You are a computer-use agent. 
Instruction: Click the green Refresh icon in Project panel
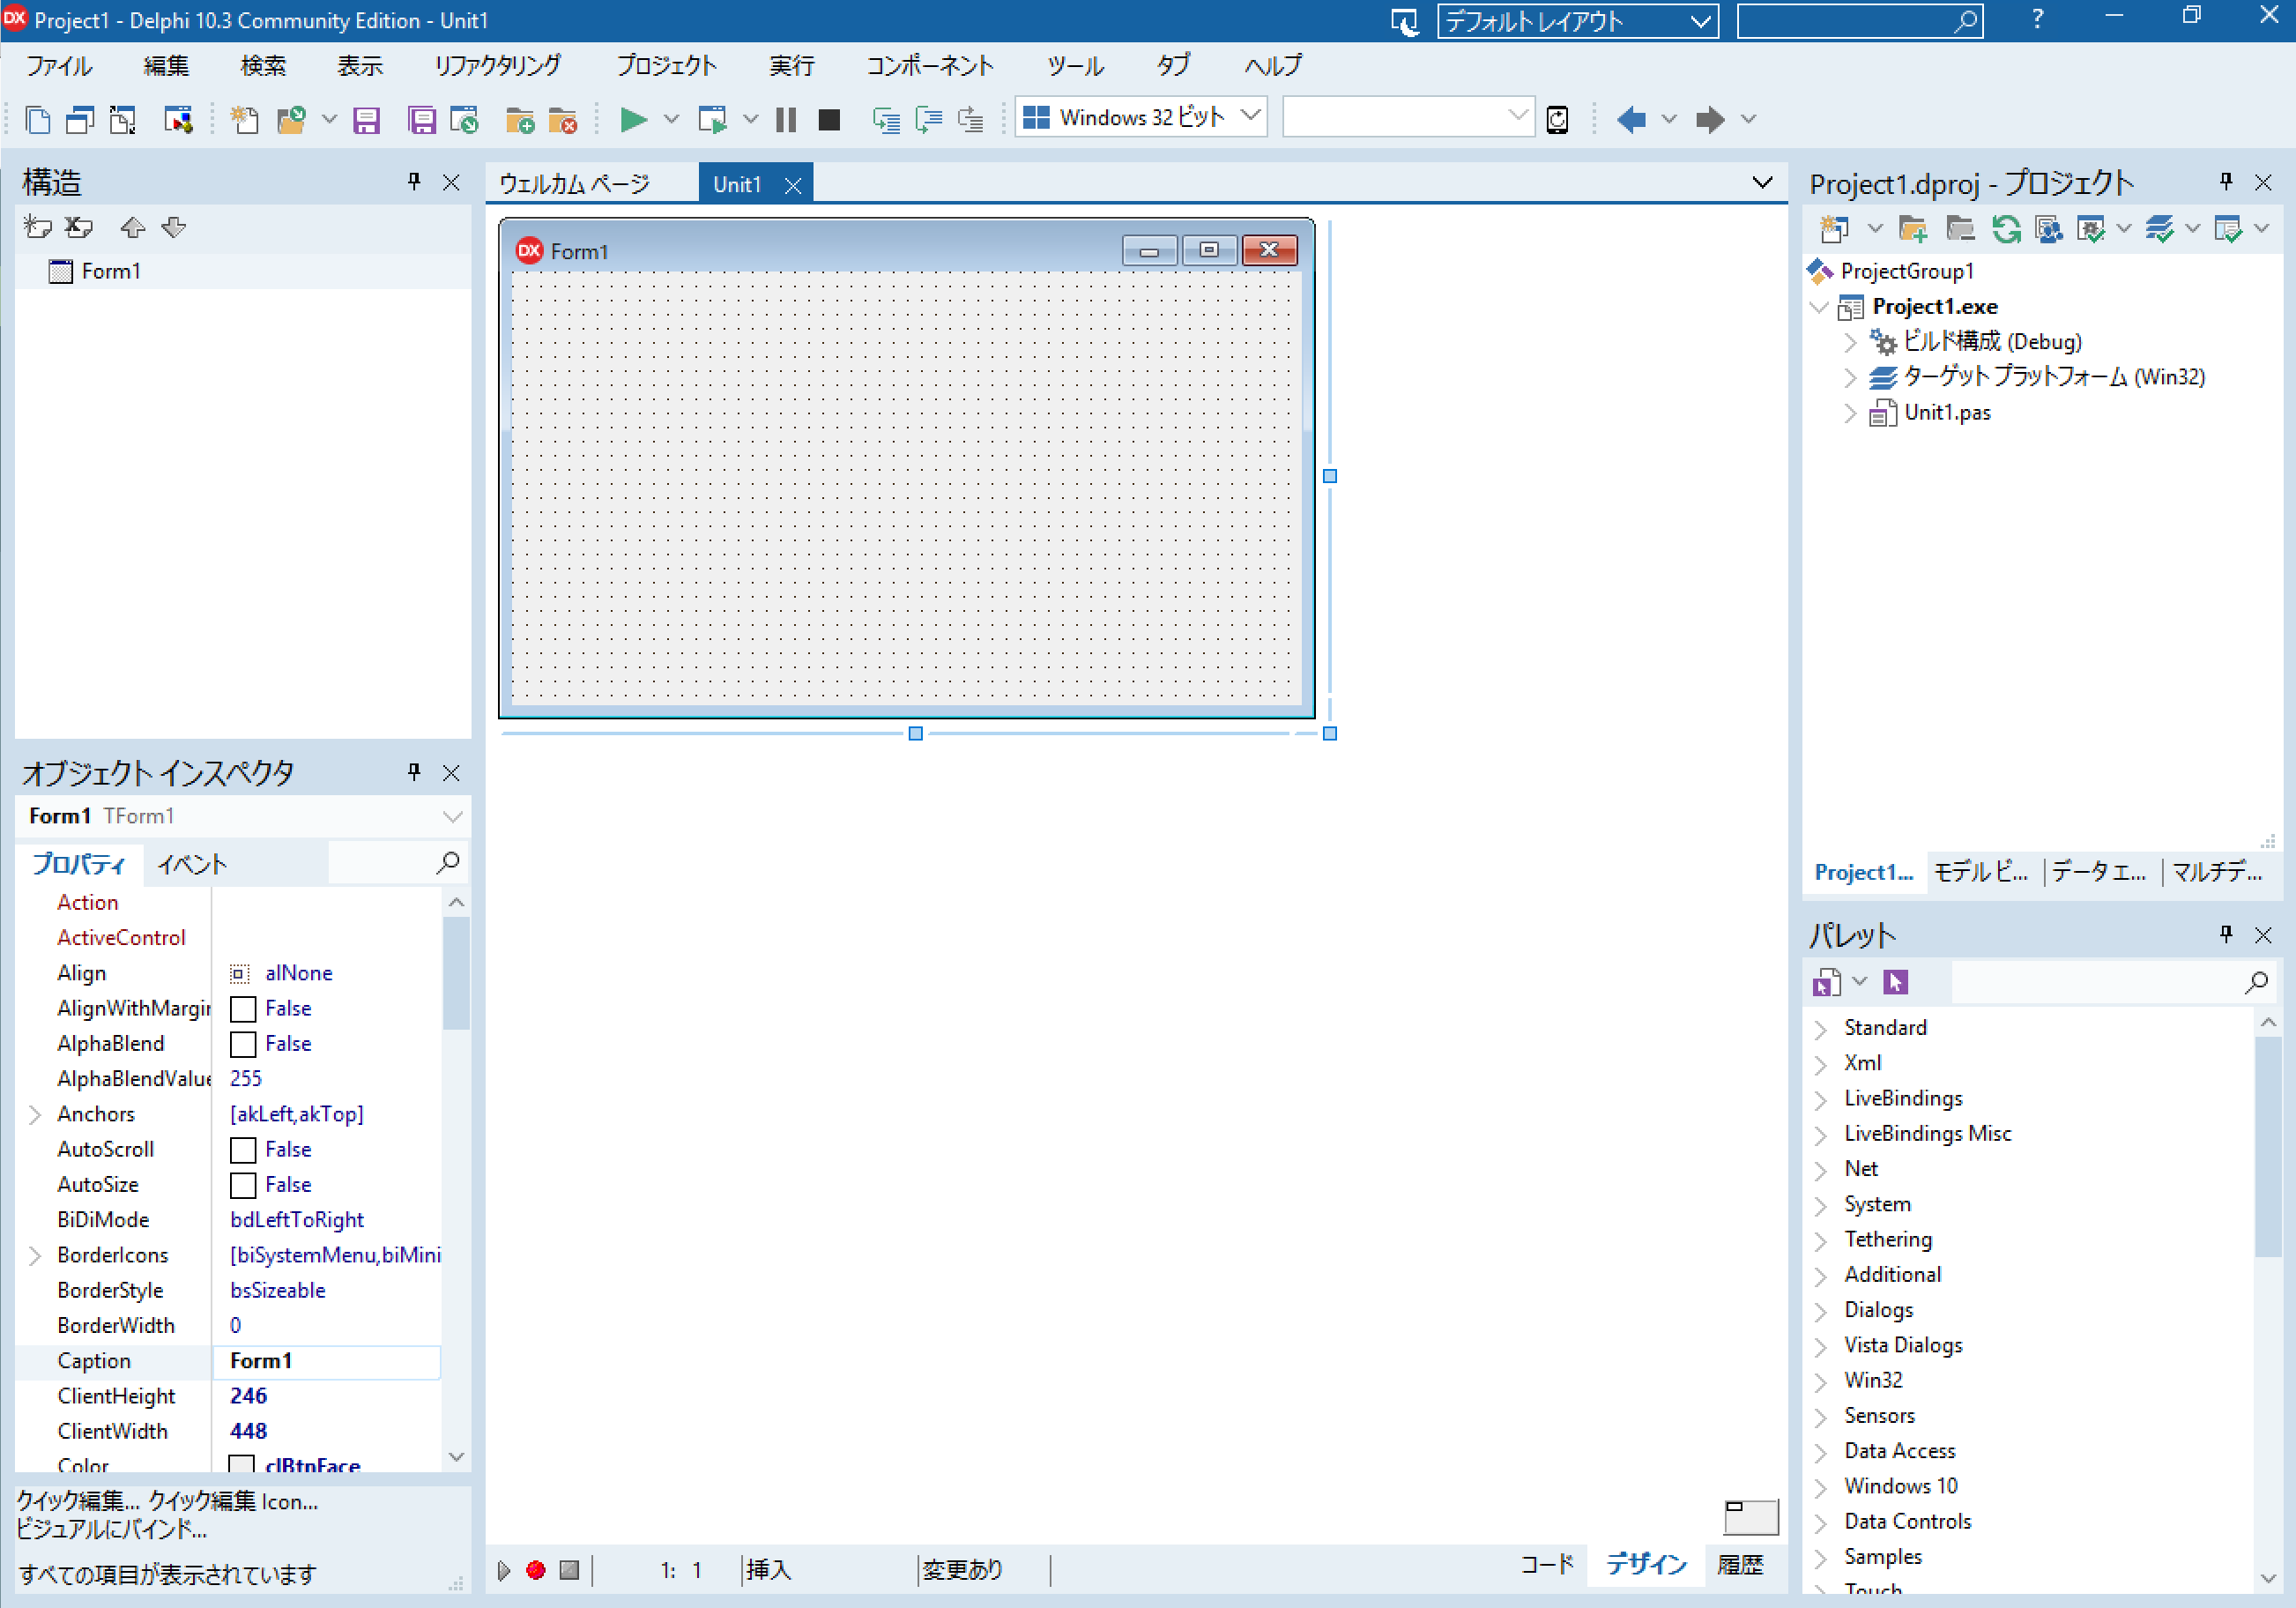point(2005,229)
